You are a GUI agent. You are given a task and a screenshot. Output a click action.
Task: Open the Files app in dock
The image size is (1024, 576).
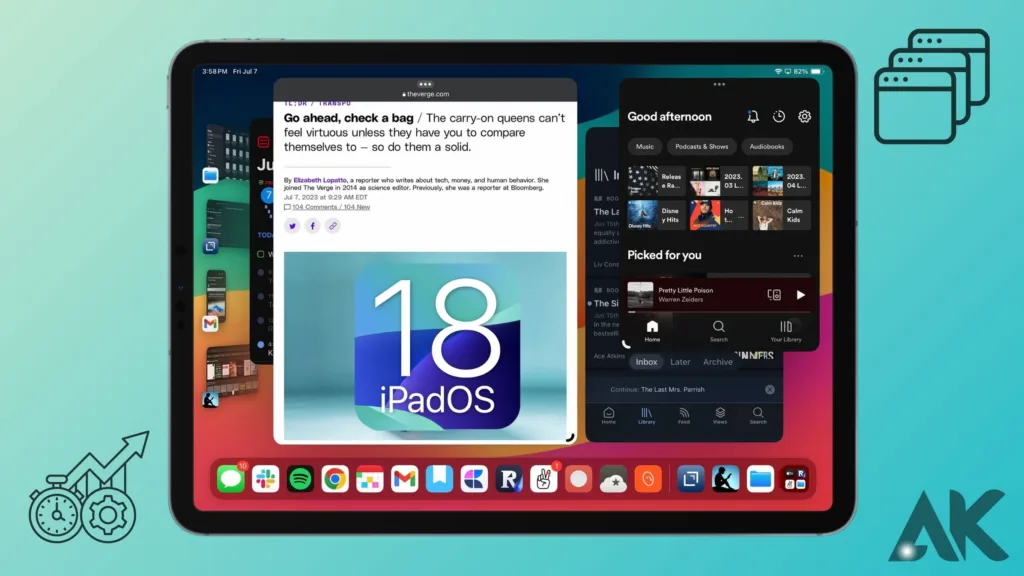(x=760, y=479)
